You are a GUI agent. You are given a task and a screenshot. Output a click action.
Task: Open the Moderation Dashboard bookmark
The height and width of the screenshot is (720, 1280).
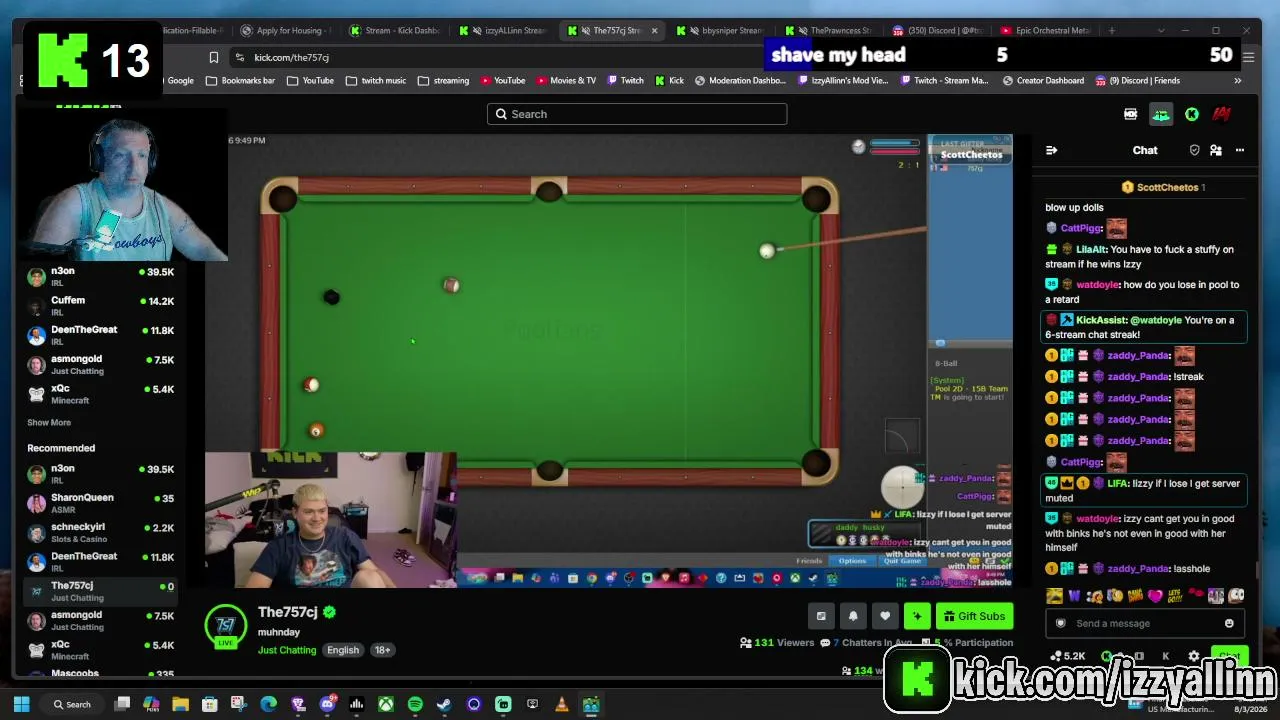point(740,81)
